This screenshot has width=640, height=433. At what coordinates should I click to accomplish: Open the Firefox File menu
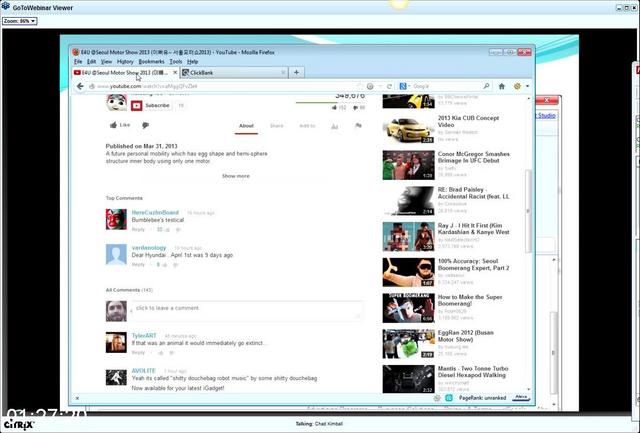(x=78, y=62)
